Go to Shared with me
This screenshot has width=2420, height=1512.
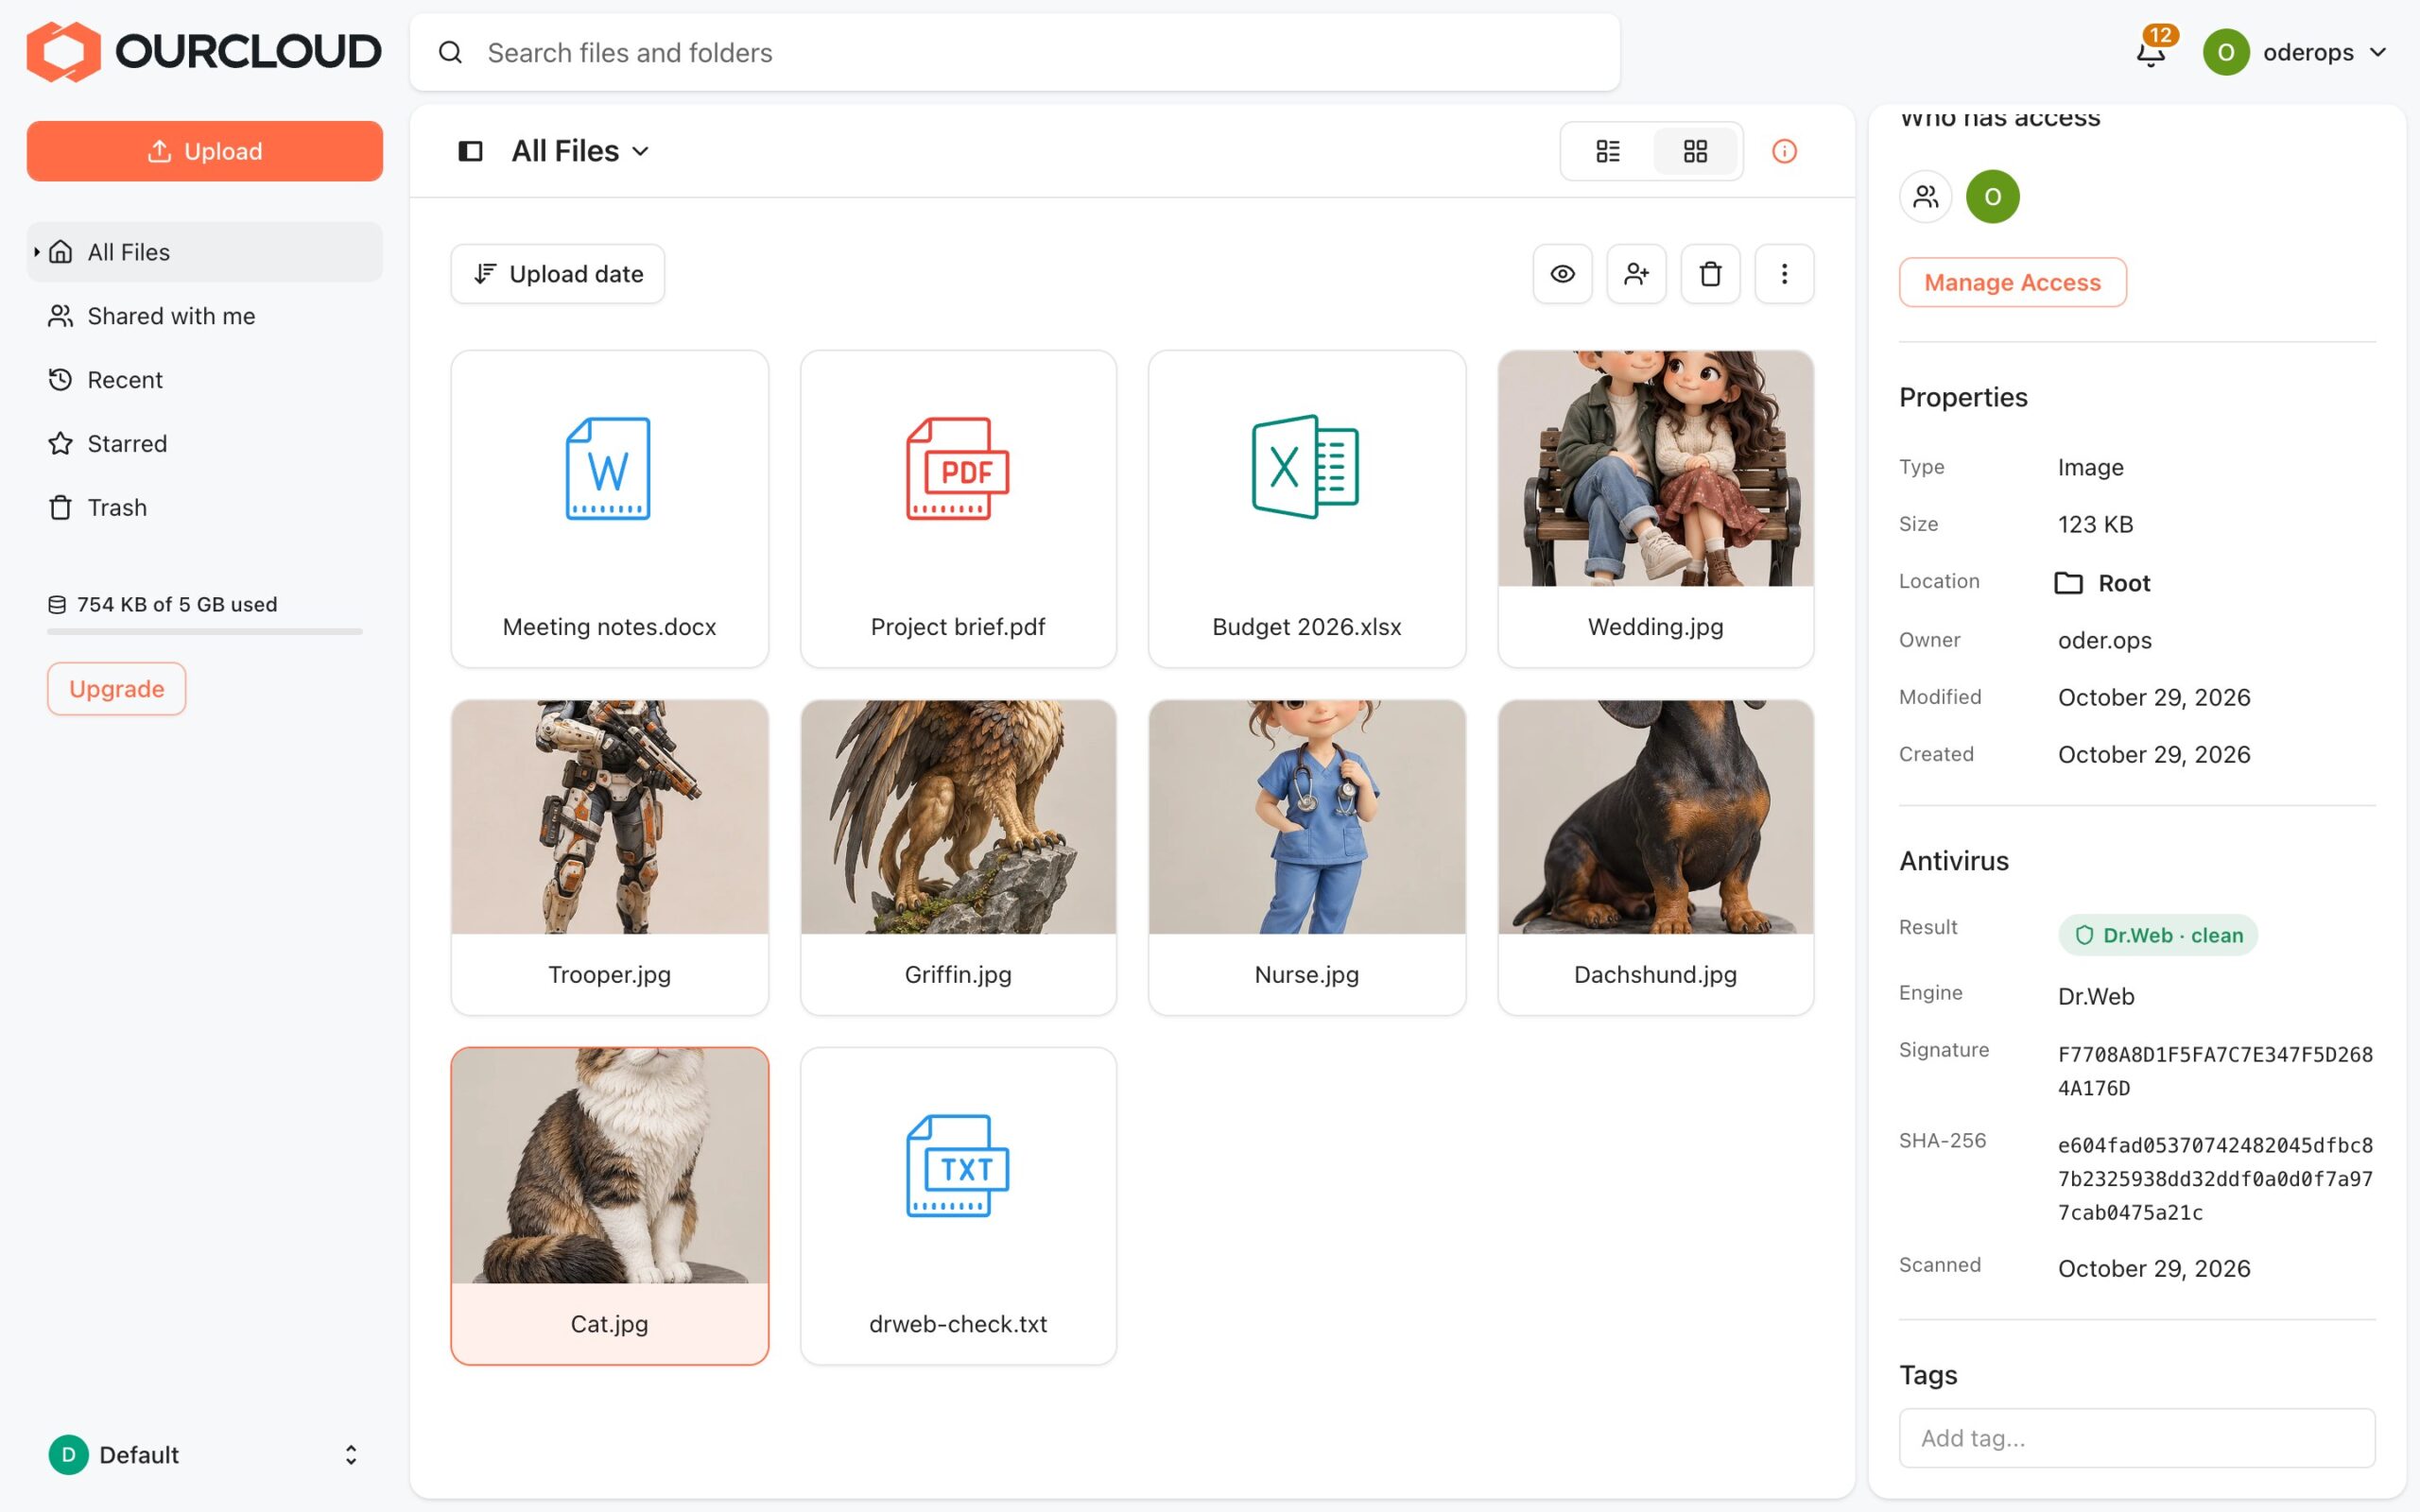[x=205, y=316]
